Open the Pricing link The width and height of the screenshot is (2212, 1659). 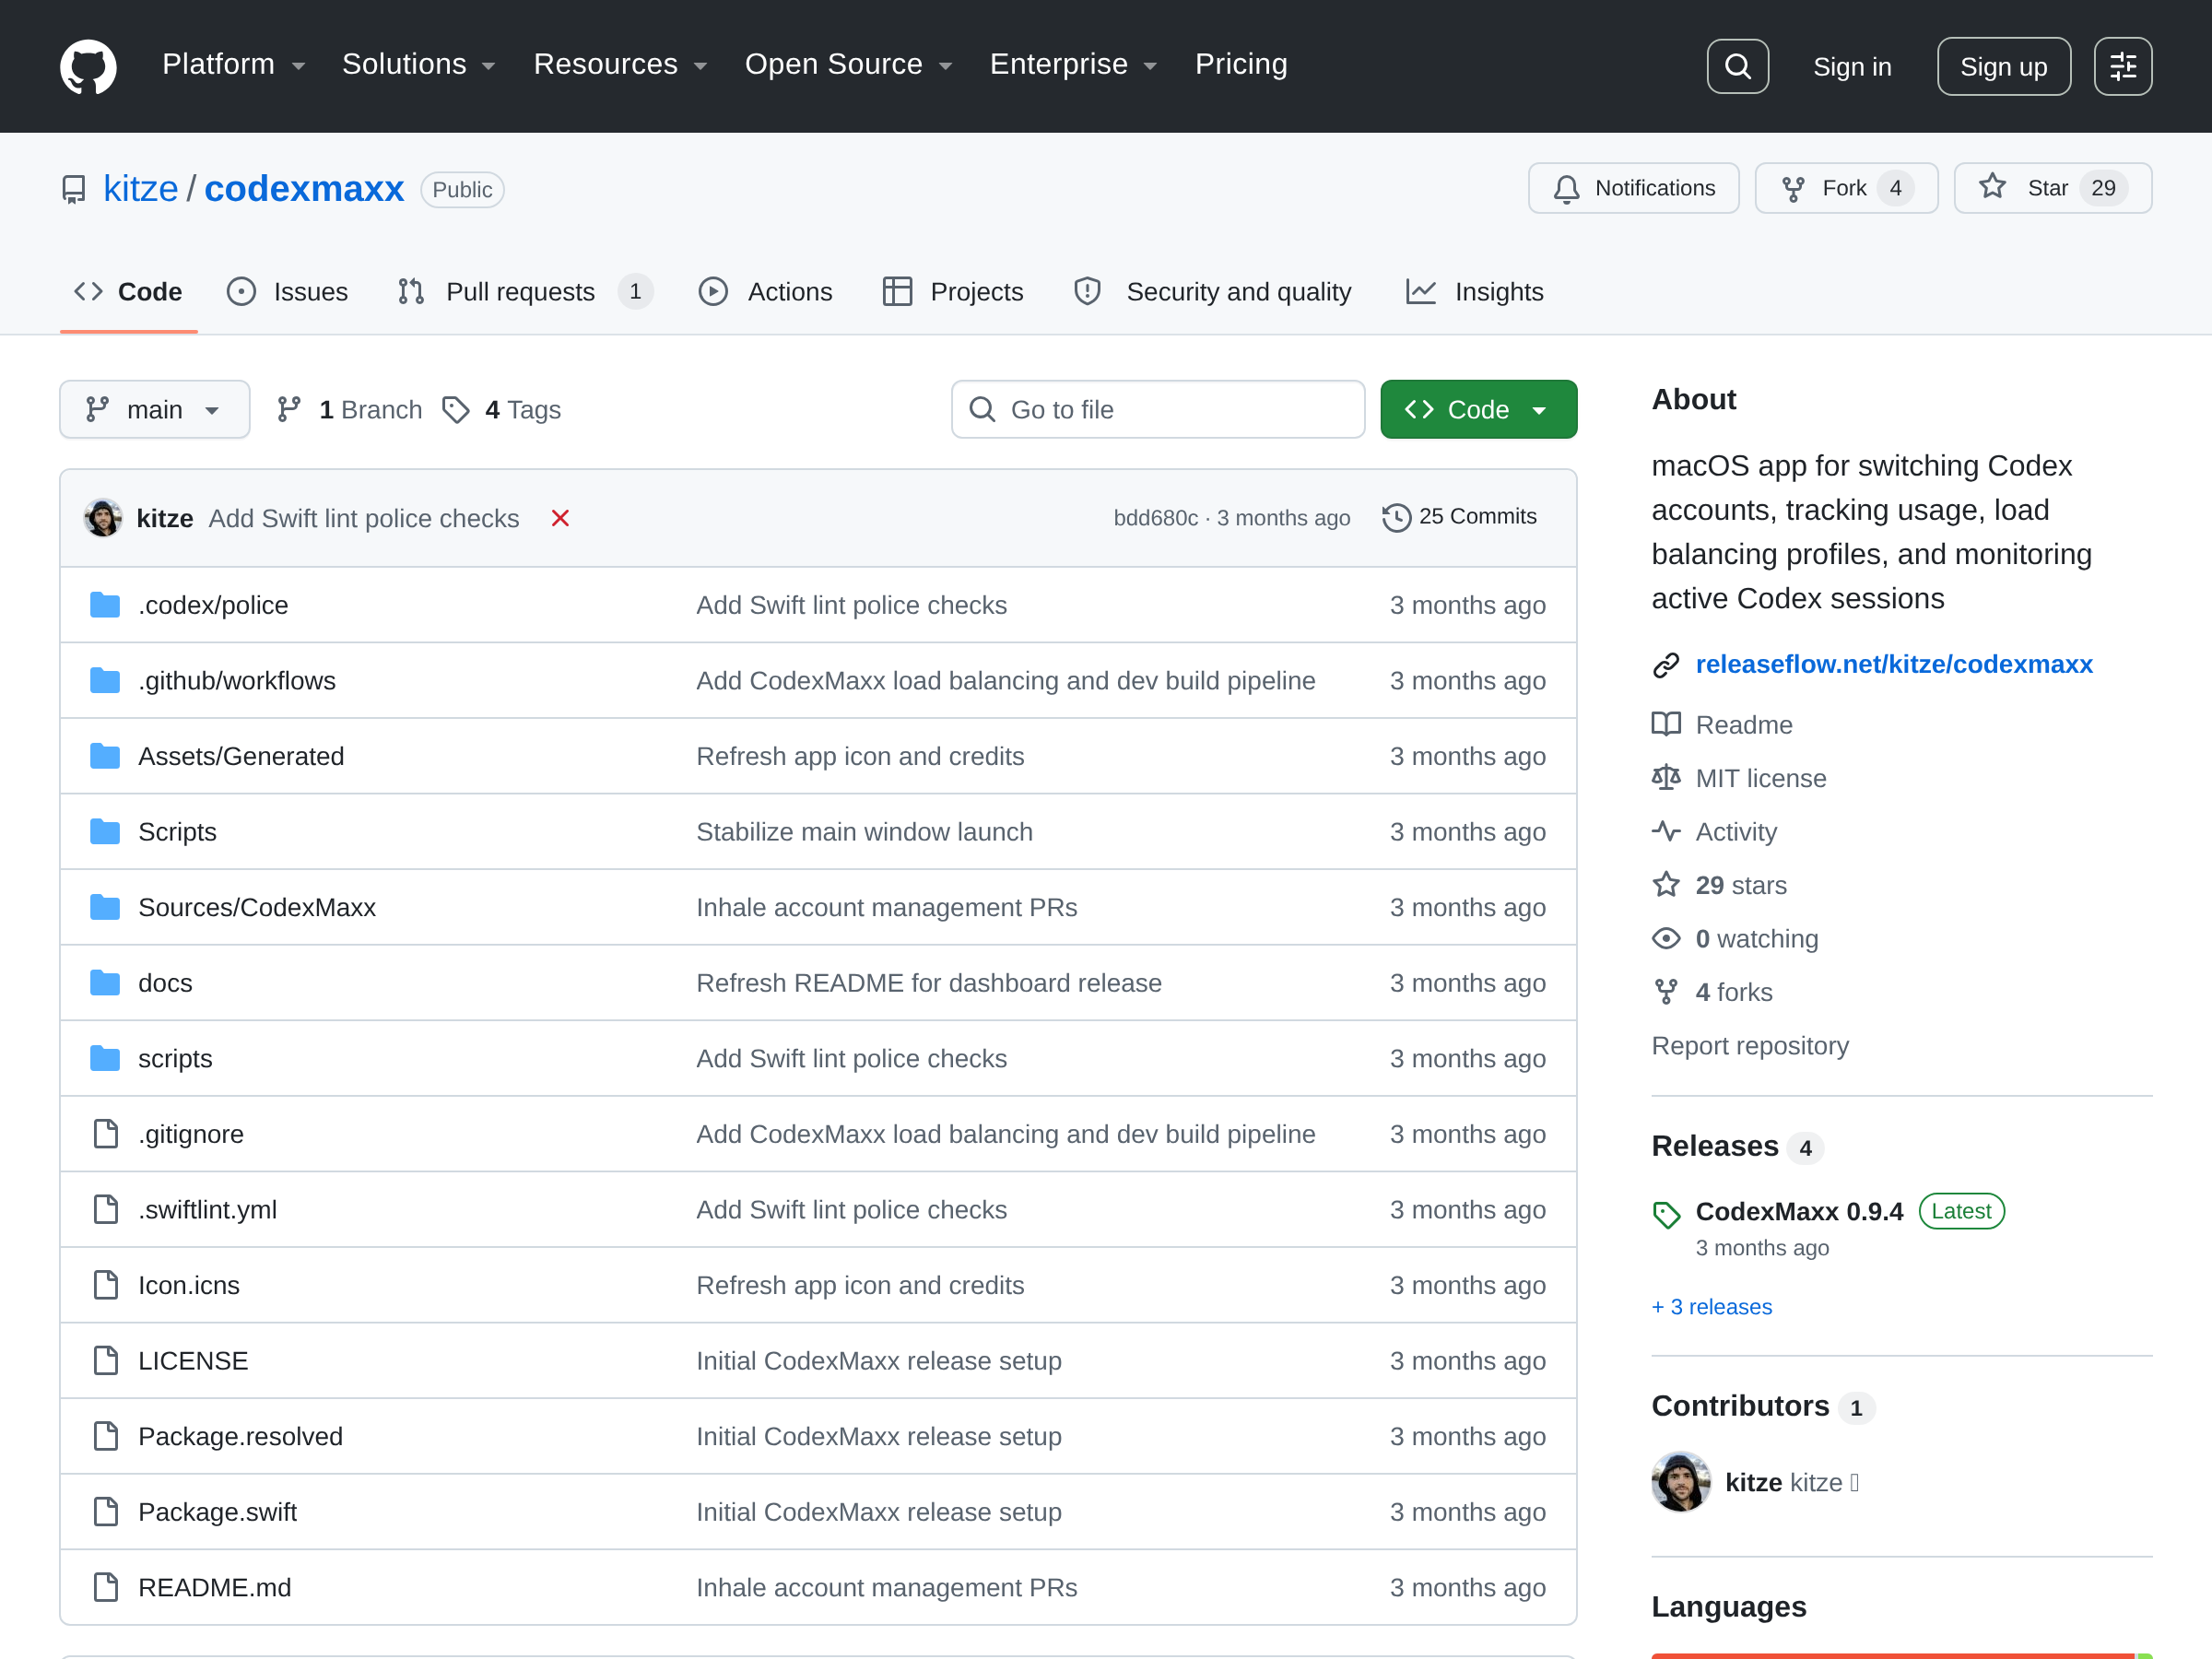click(1241, 64)
